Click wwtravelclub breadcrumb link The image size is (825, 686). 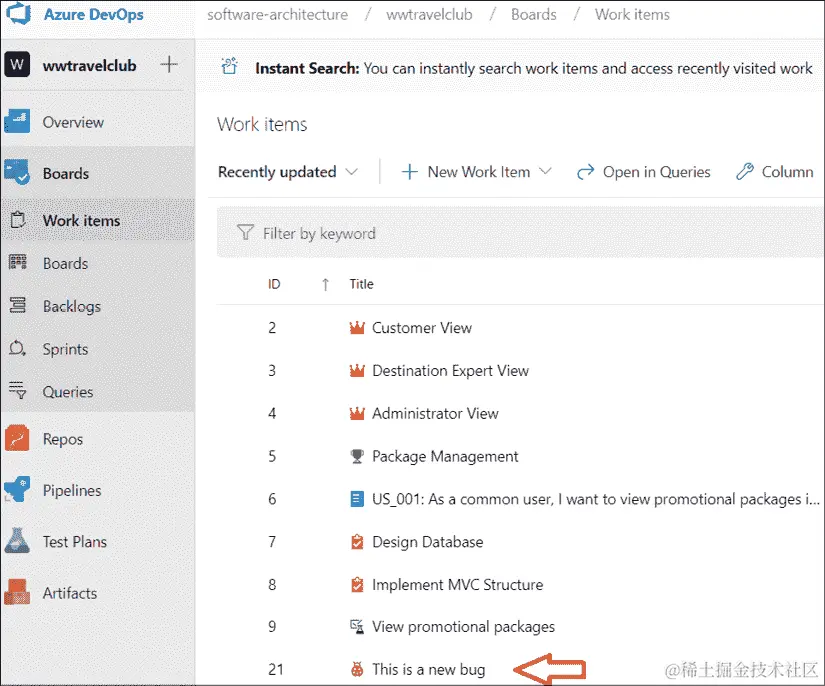(429, 14)
